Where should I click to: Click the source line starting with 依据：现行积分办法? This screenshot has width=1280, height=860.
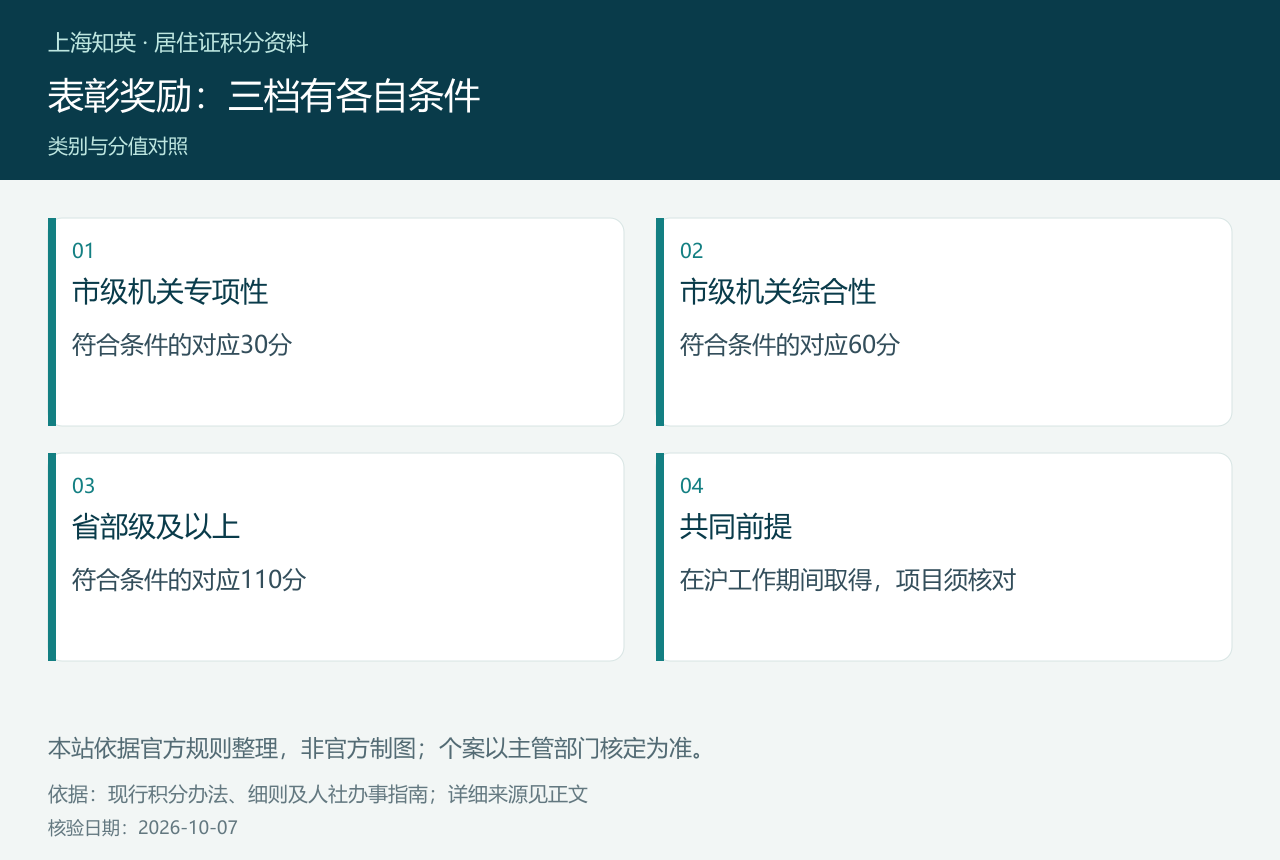click(x=318, y=795)
